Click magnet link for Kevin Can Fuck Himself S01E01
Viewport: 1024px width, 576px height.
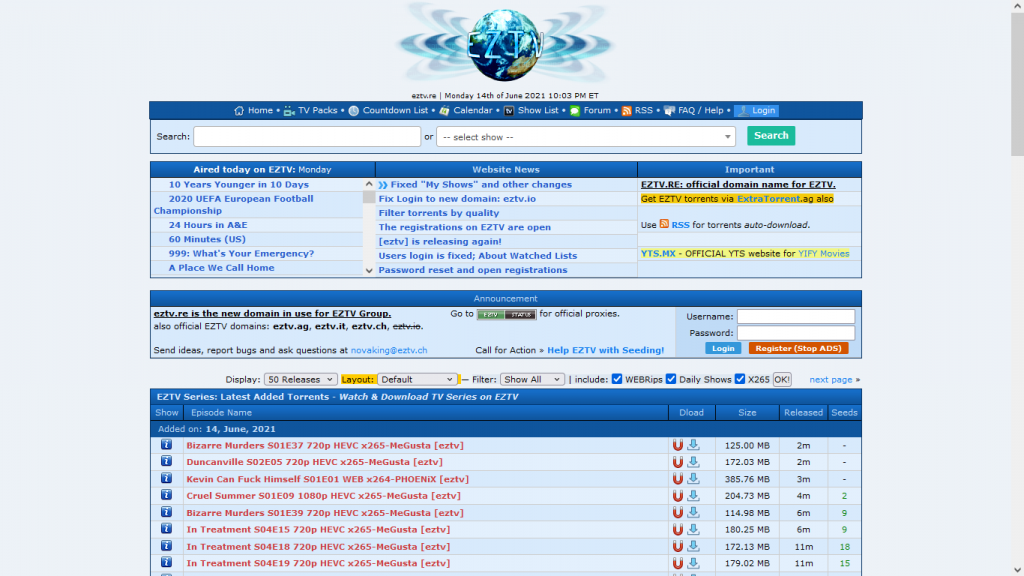click(x=678, y=479)
